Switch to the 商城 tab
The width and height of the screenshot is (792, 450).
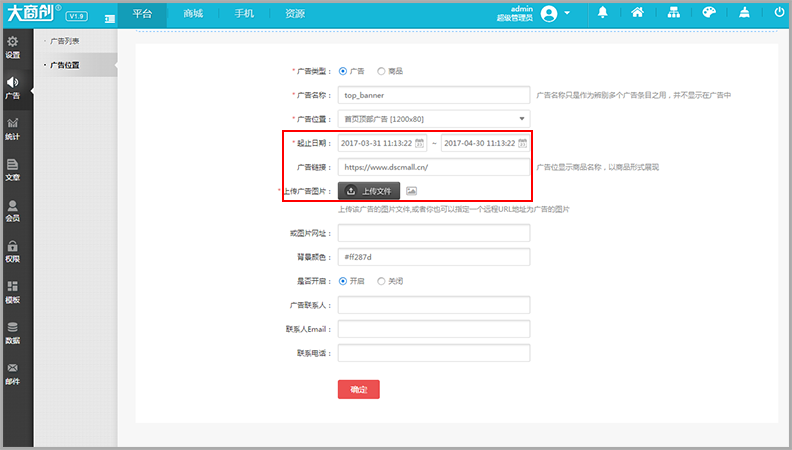coord(193,14)
